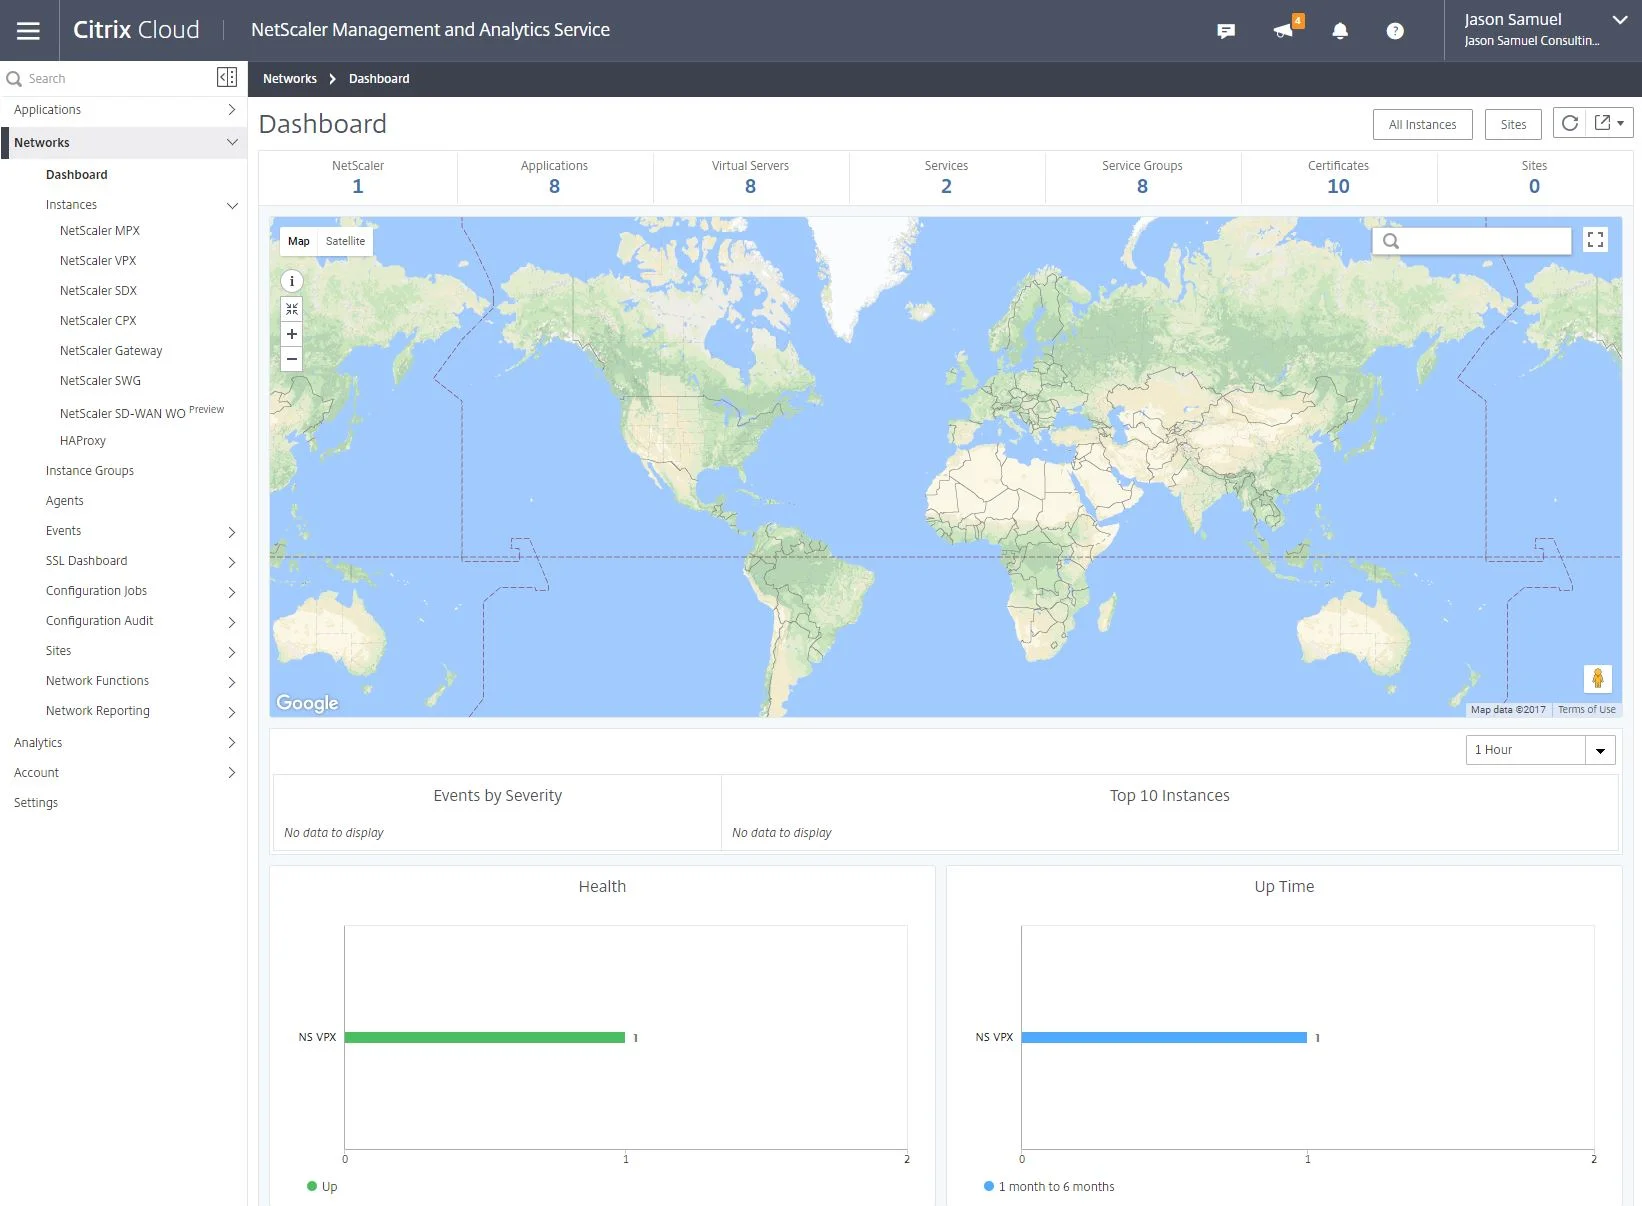Image resolution: width=1642 pixels, height=1206 pixels.
Task: Toggle fullscreen map view
Action: click(x=1596, y=240)
